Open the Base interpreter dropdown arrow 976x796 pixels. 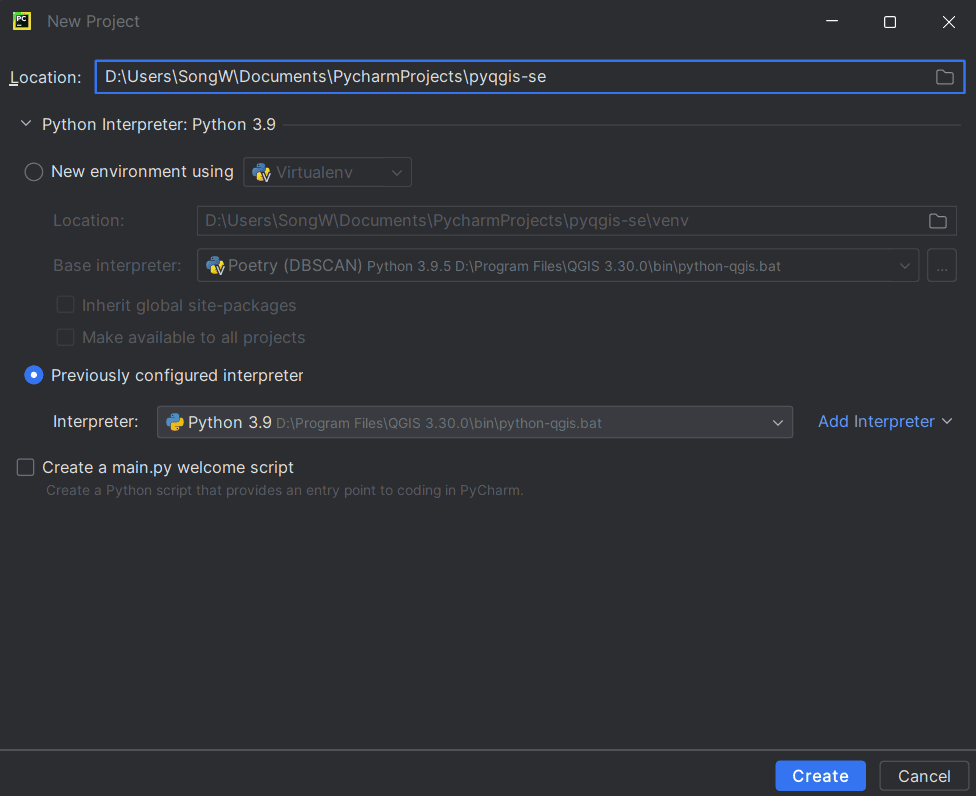904,266
